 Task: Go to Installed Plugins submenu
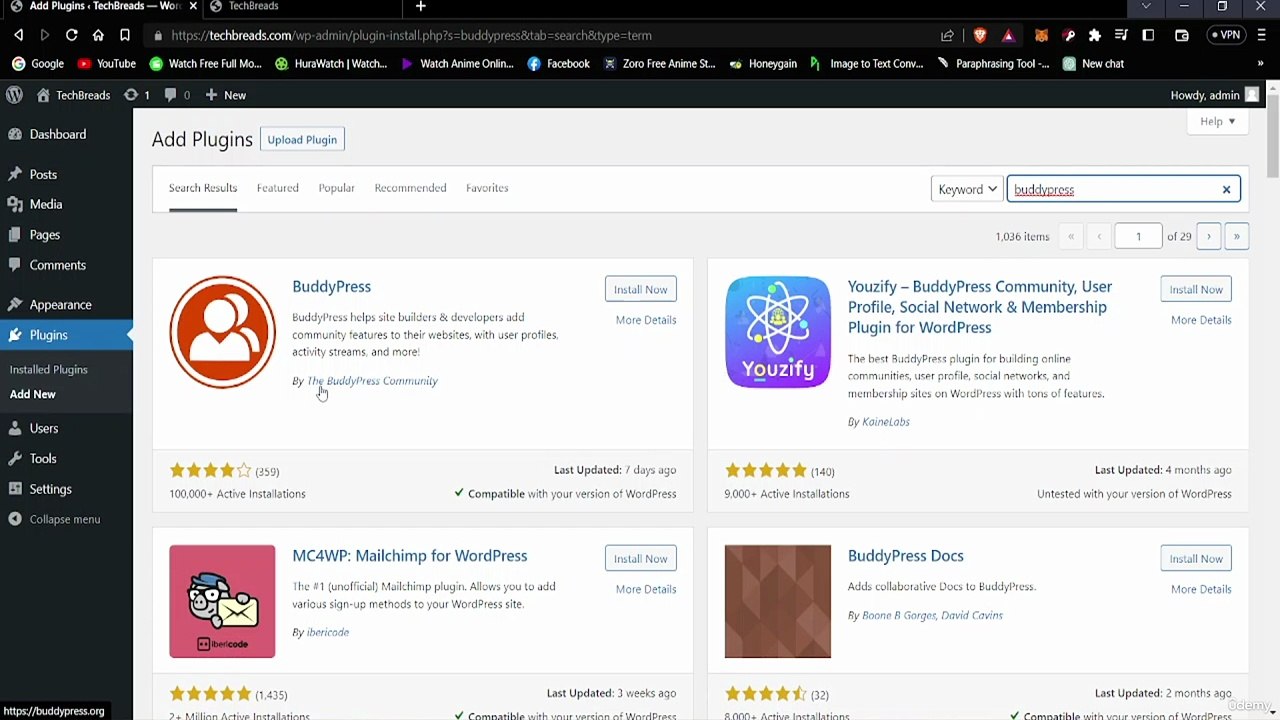(x=49, y=369)
